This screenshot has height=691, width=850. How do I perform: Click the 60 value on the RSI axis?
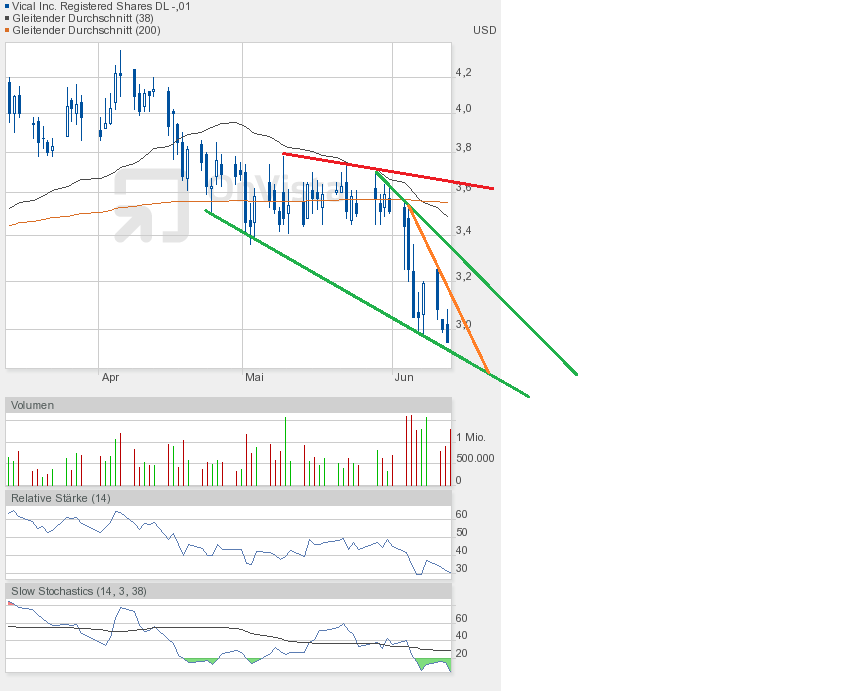(x=461, y=514)
